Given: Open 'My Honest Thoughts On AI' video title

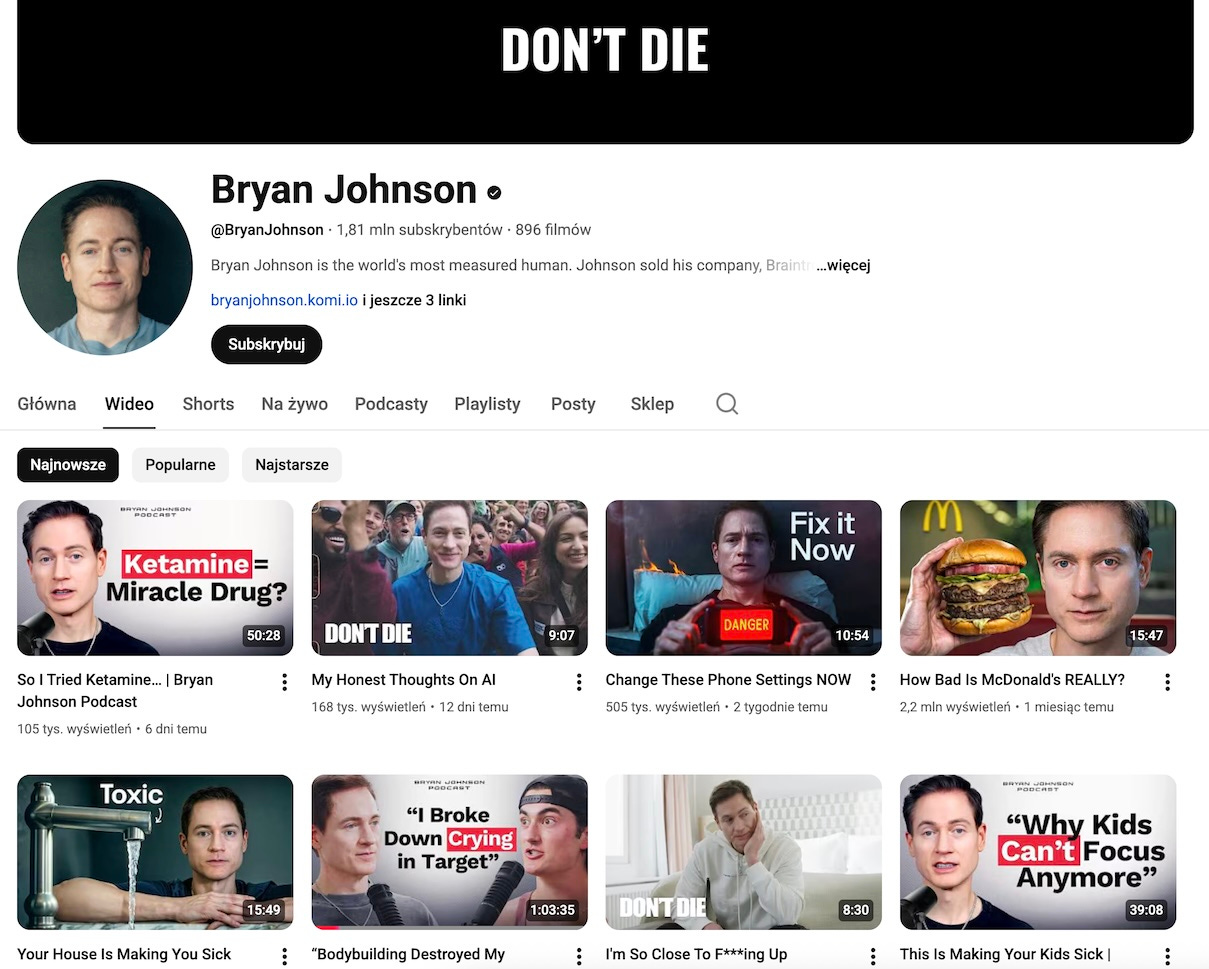Looking at the screenshot, I should click(404, 680).
